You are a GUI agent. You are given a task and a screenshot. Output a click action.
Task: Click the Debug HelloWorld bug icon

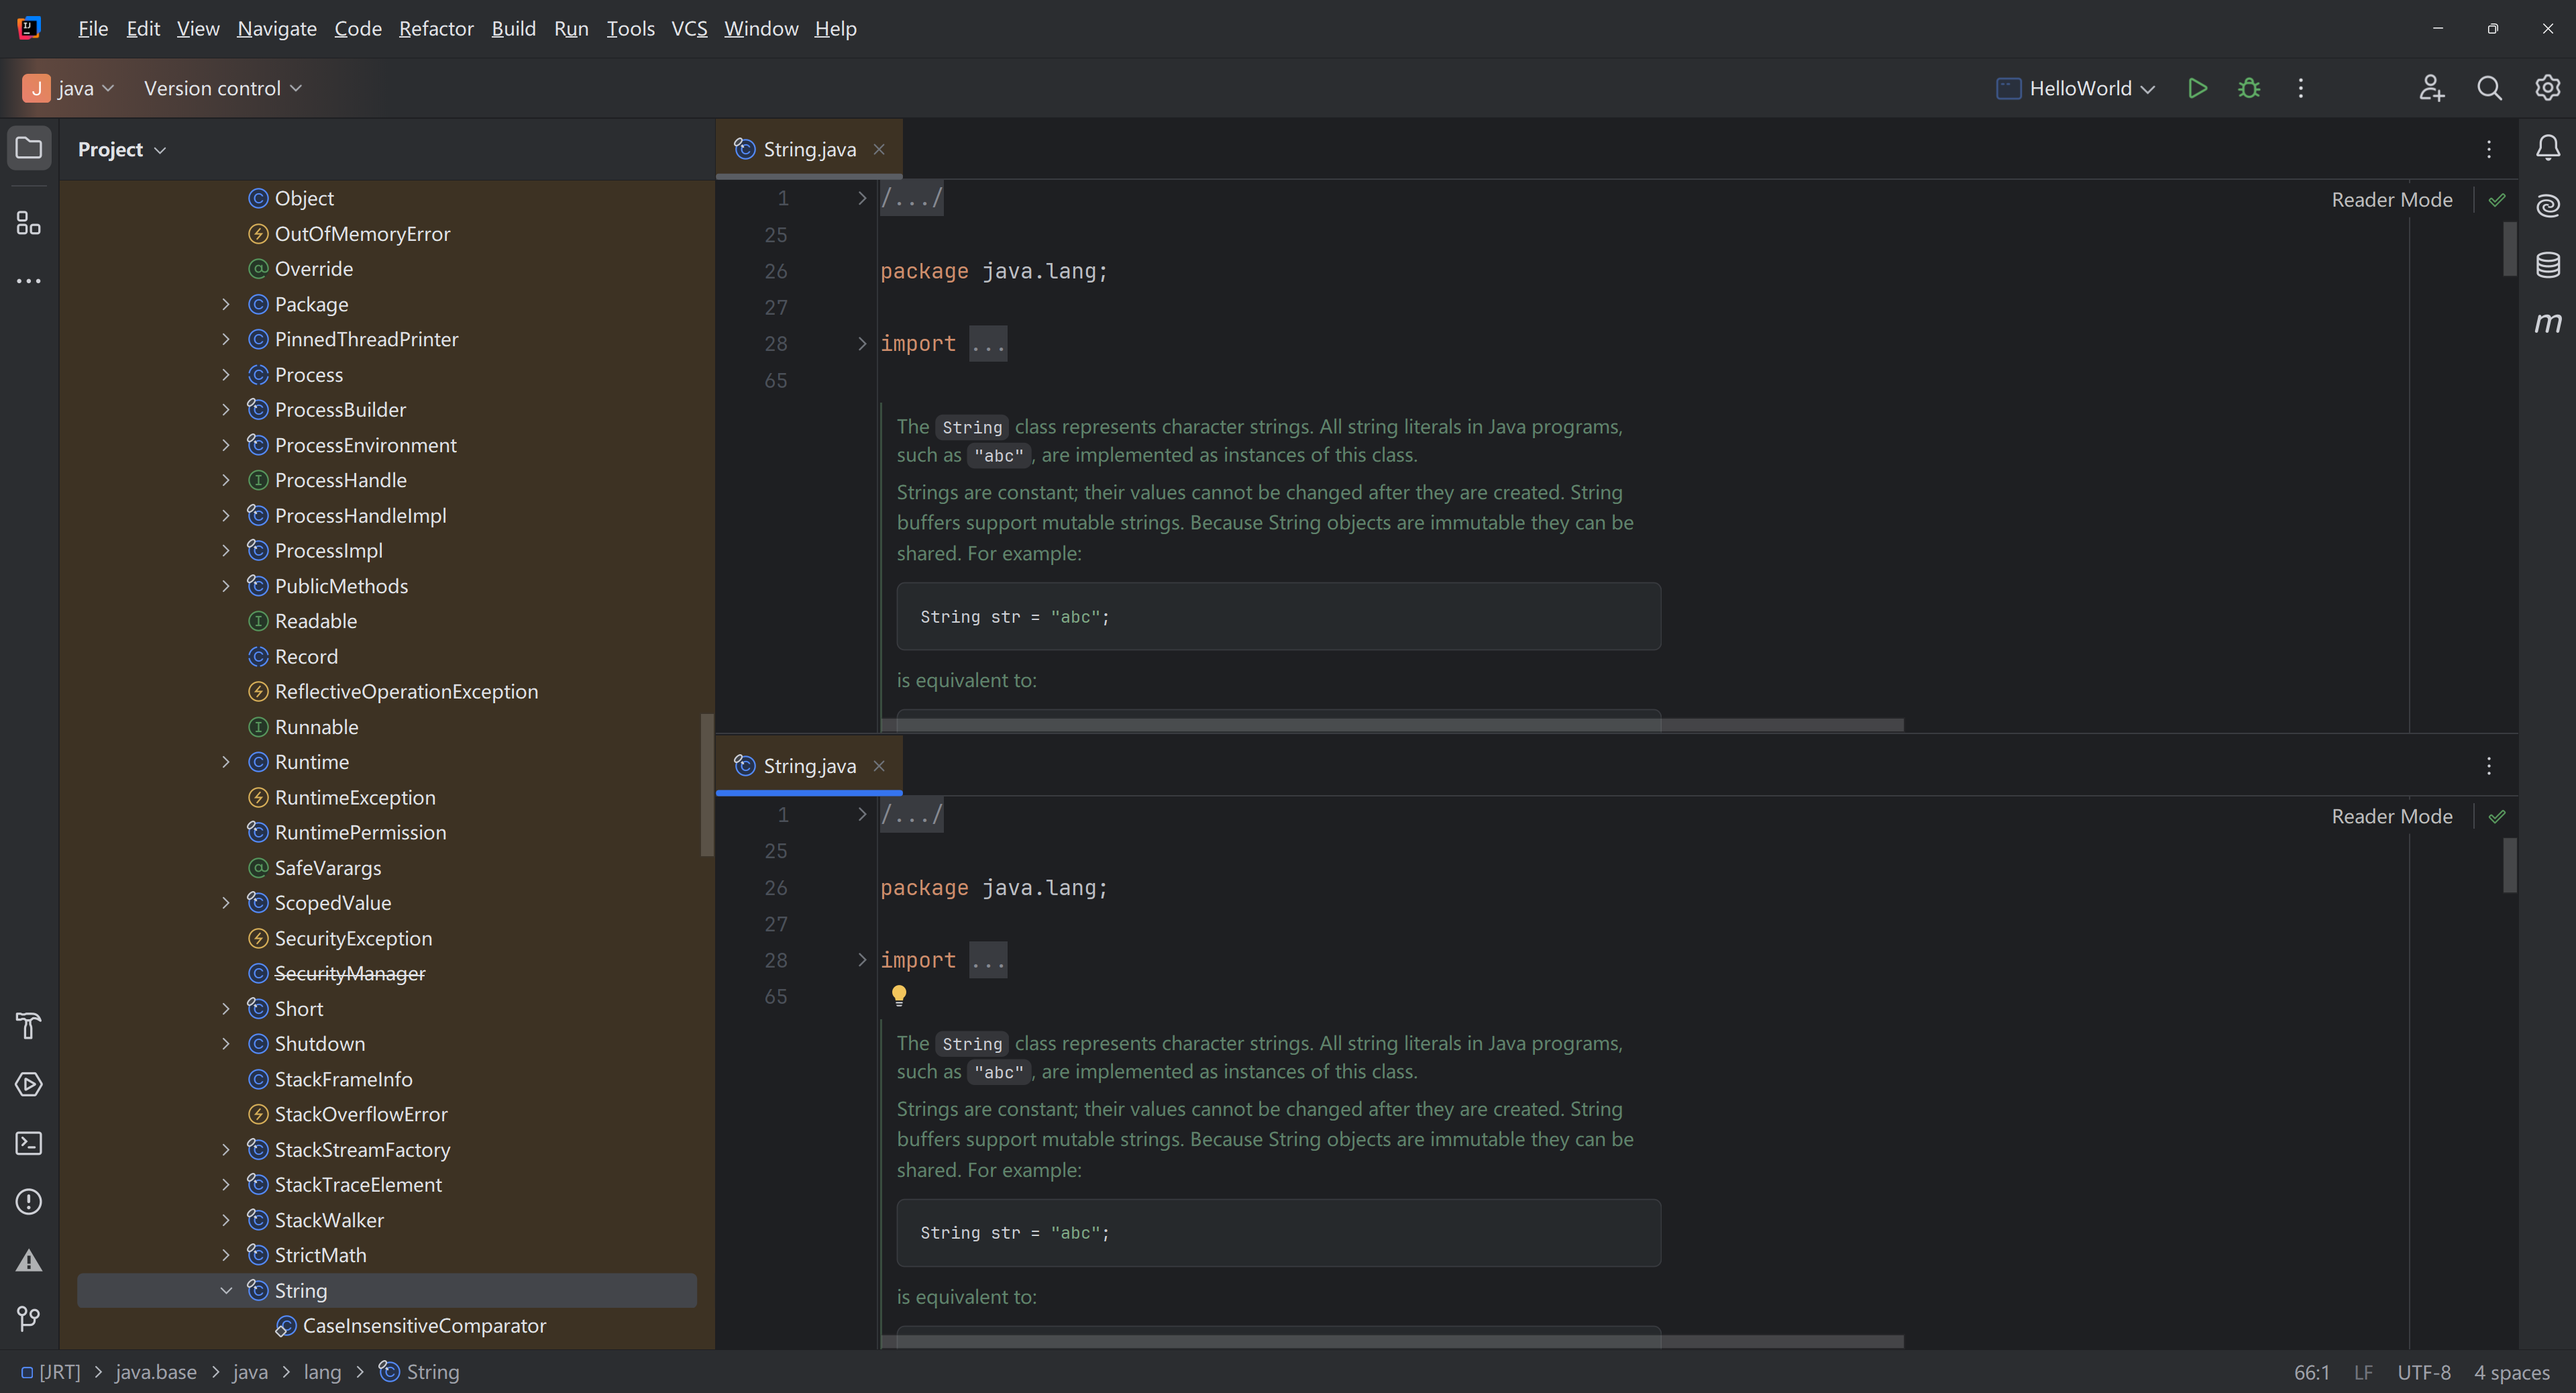2249,88
